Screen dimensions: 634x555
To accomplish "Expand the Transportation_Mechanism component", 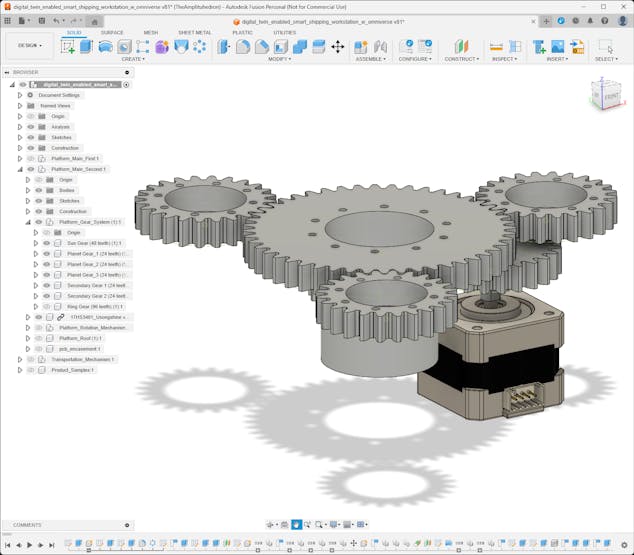I will (x=20, y=359).
